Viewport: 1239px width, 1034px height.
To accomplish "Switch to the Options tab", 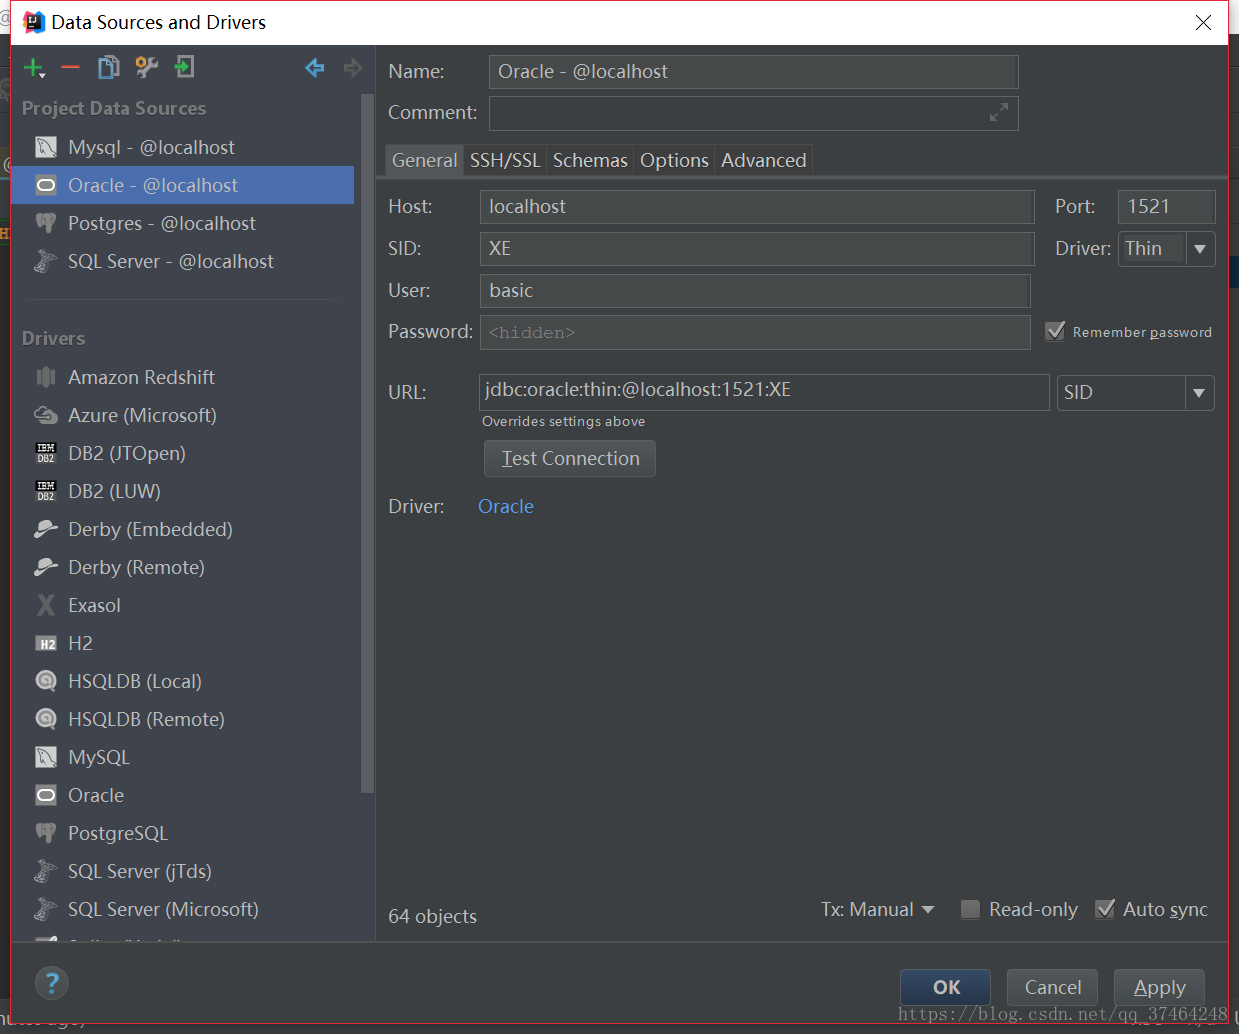I will pyautogui.click(x=674, y=160).
